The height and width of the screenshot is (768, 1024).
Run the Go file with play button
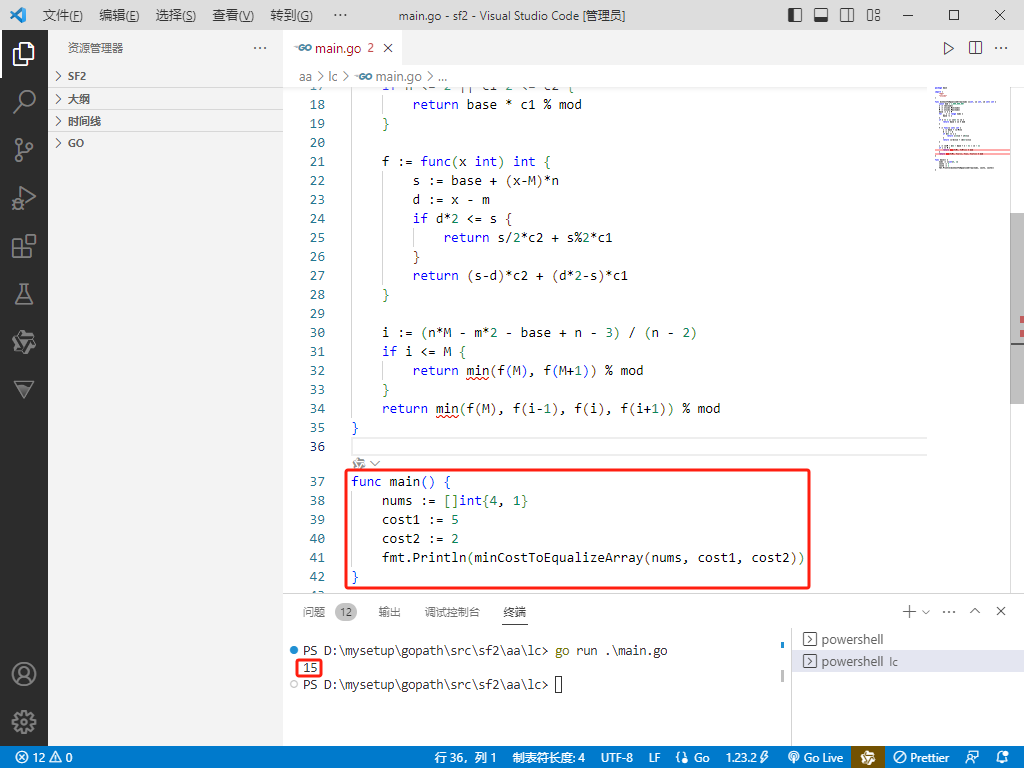pos(948,48)
